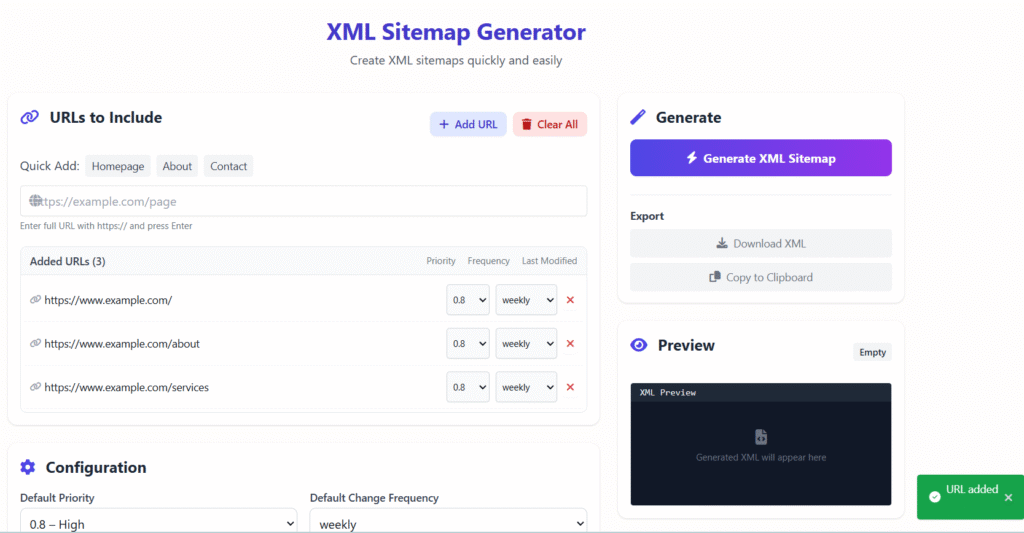
Task: Quick add the About URL
Action: tap(177, 166)
